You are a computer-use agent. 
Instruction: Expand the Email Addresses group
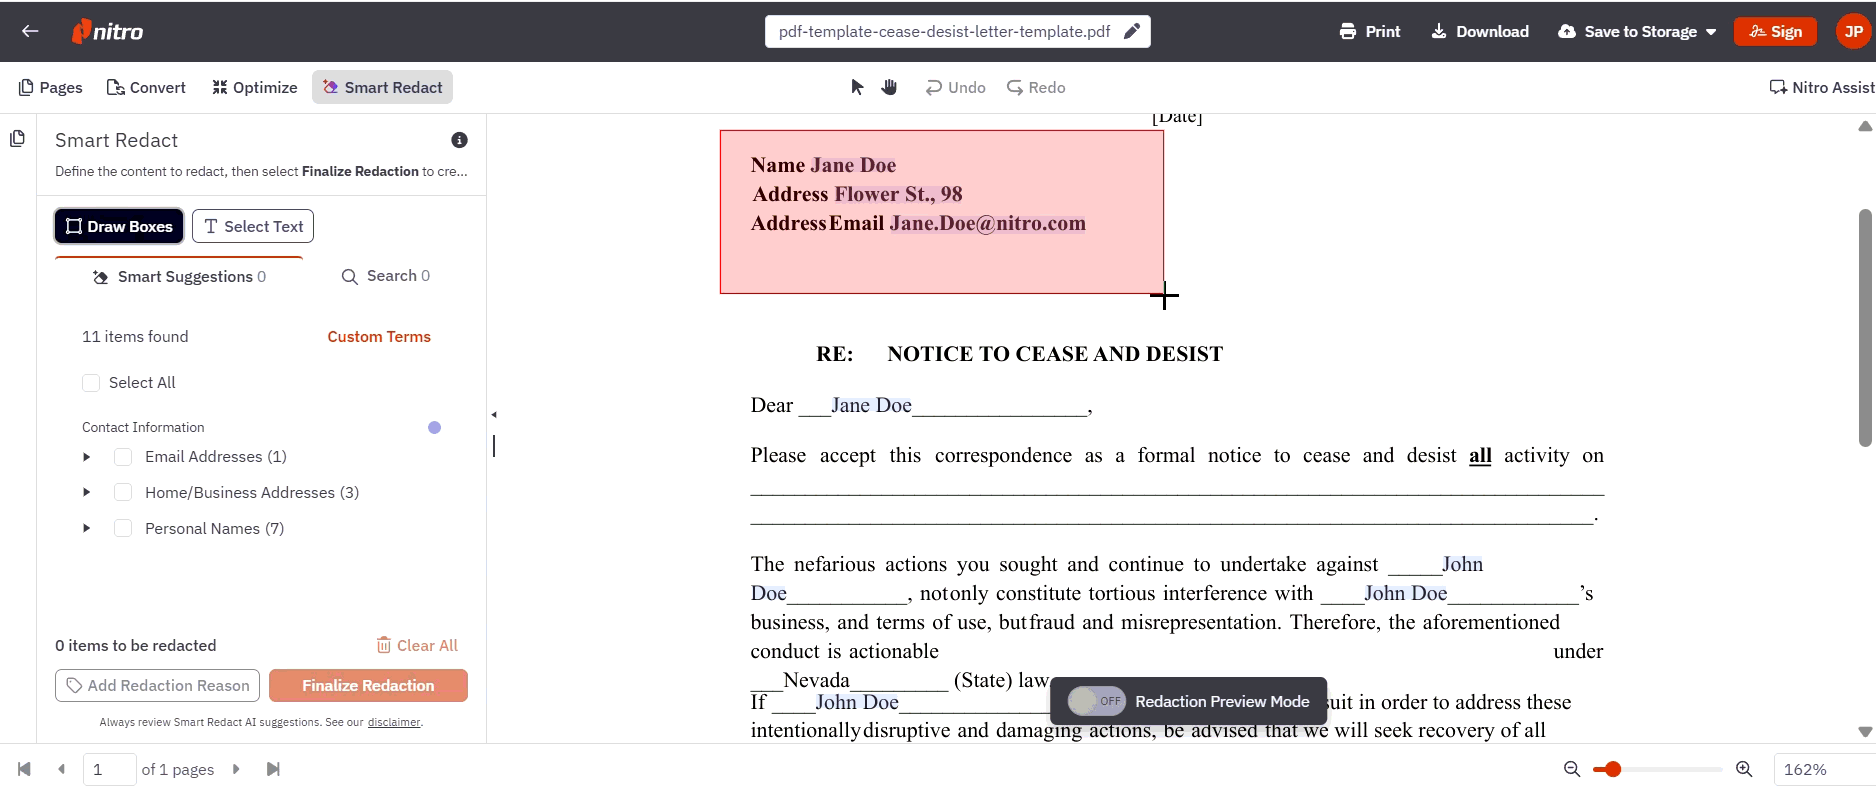click(87, 457)
